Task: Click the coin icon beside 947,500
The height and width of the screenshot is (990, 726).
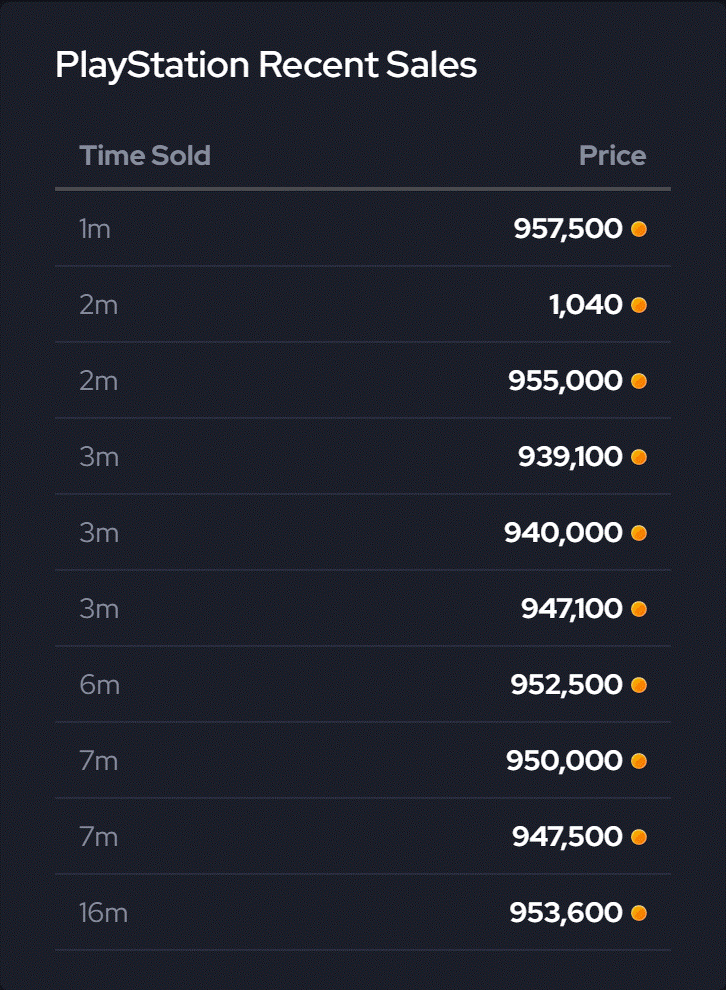Action: coord(639,837)
